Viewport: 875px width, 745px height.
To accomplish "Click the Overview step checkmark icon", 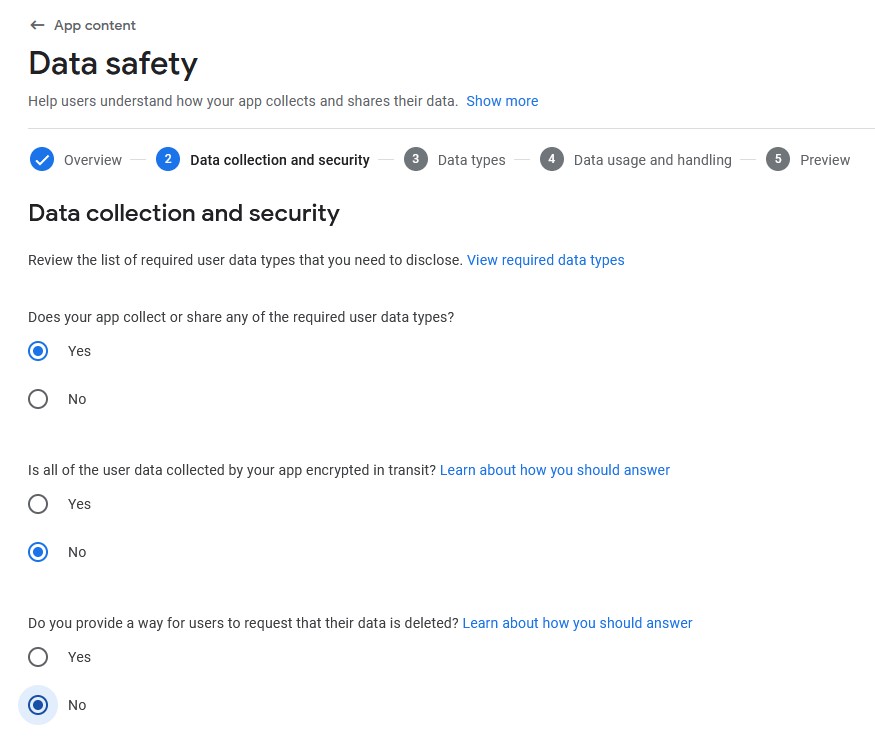I will 41,160.
